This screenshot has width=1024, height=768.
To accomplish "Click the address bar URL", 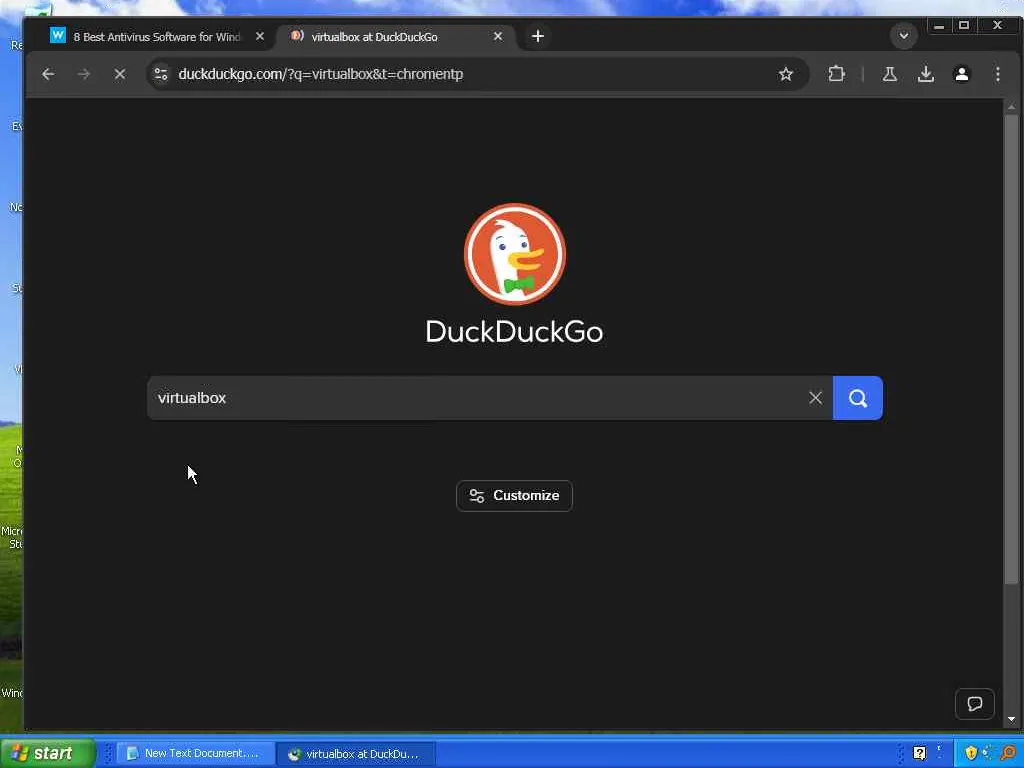I will point(321,74).
